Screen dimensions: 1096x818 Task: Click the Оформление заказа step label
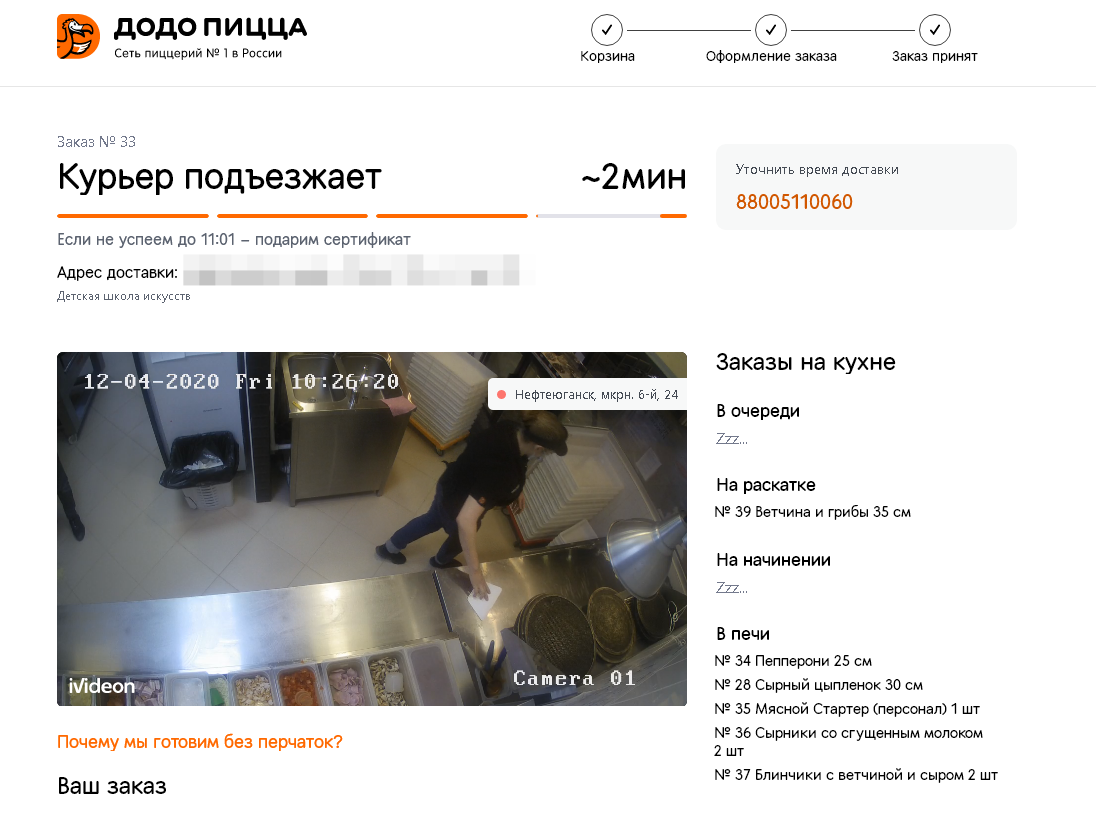tap(771, 56)
